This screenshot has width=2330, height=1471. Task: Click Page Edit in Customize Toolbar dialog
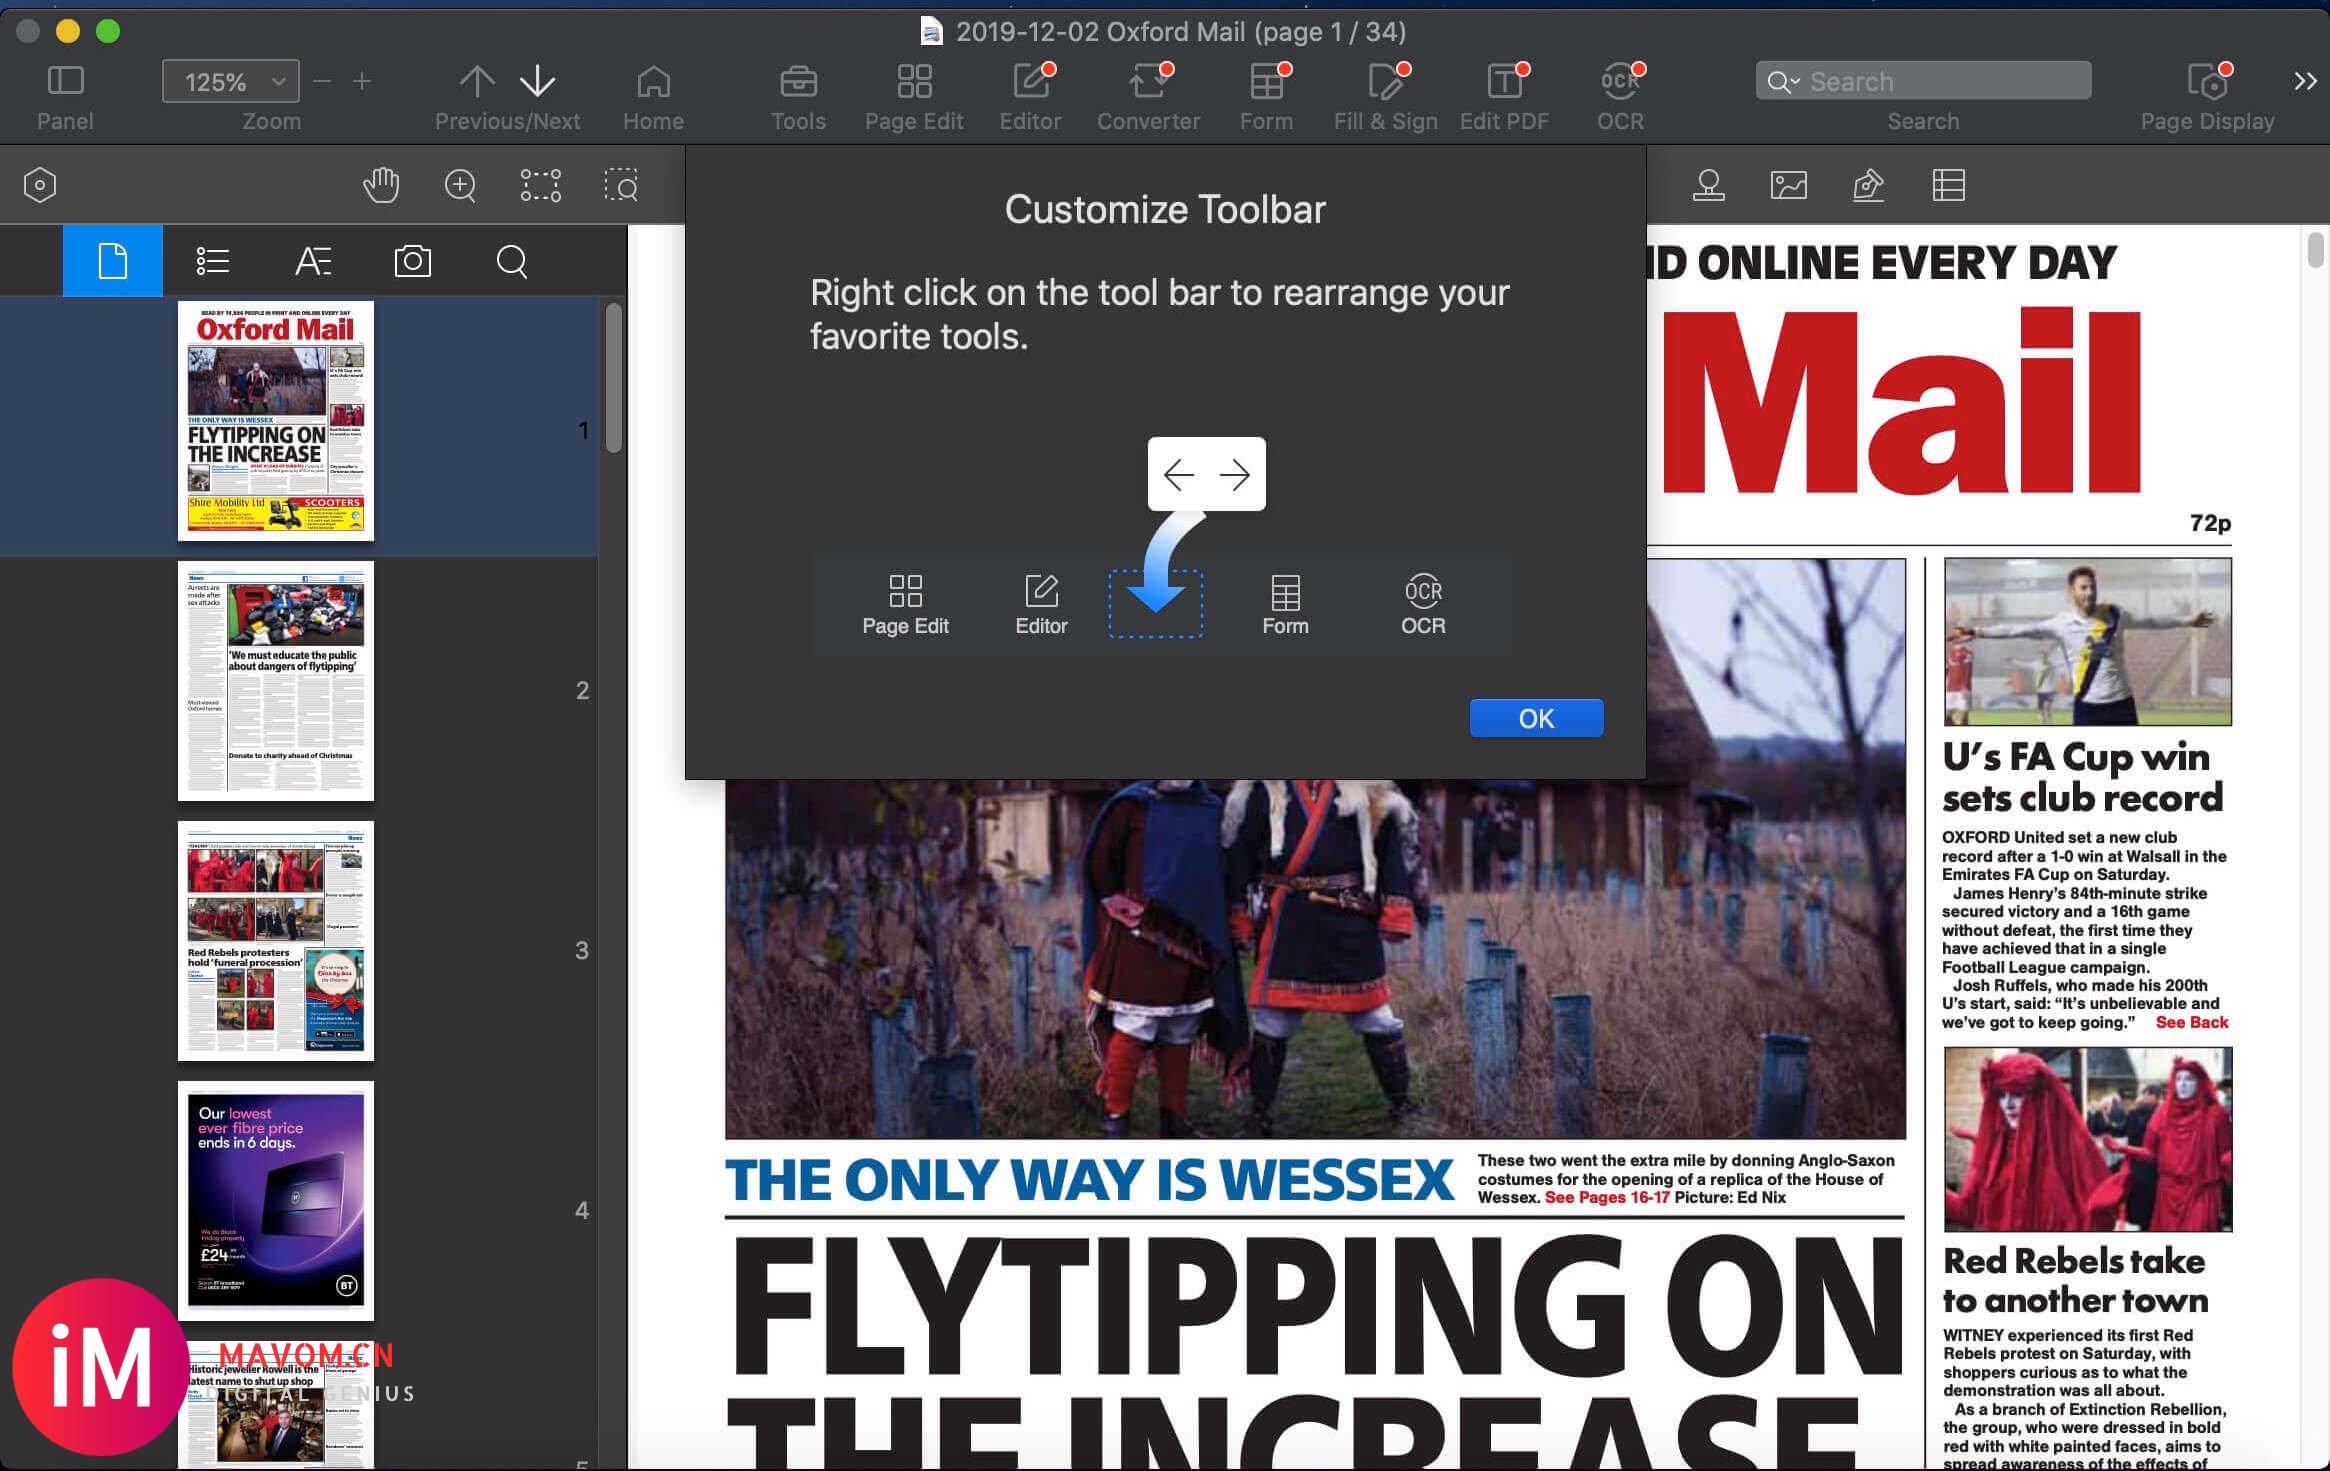pyautogui.click(x=905, y=604)
